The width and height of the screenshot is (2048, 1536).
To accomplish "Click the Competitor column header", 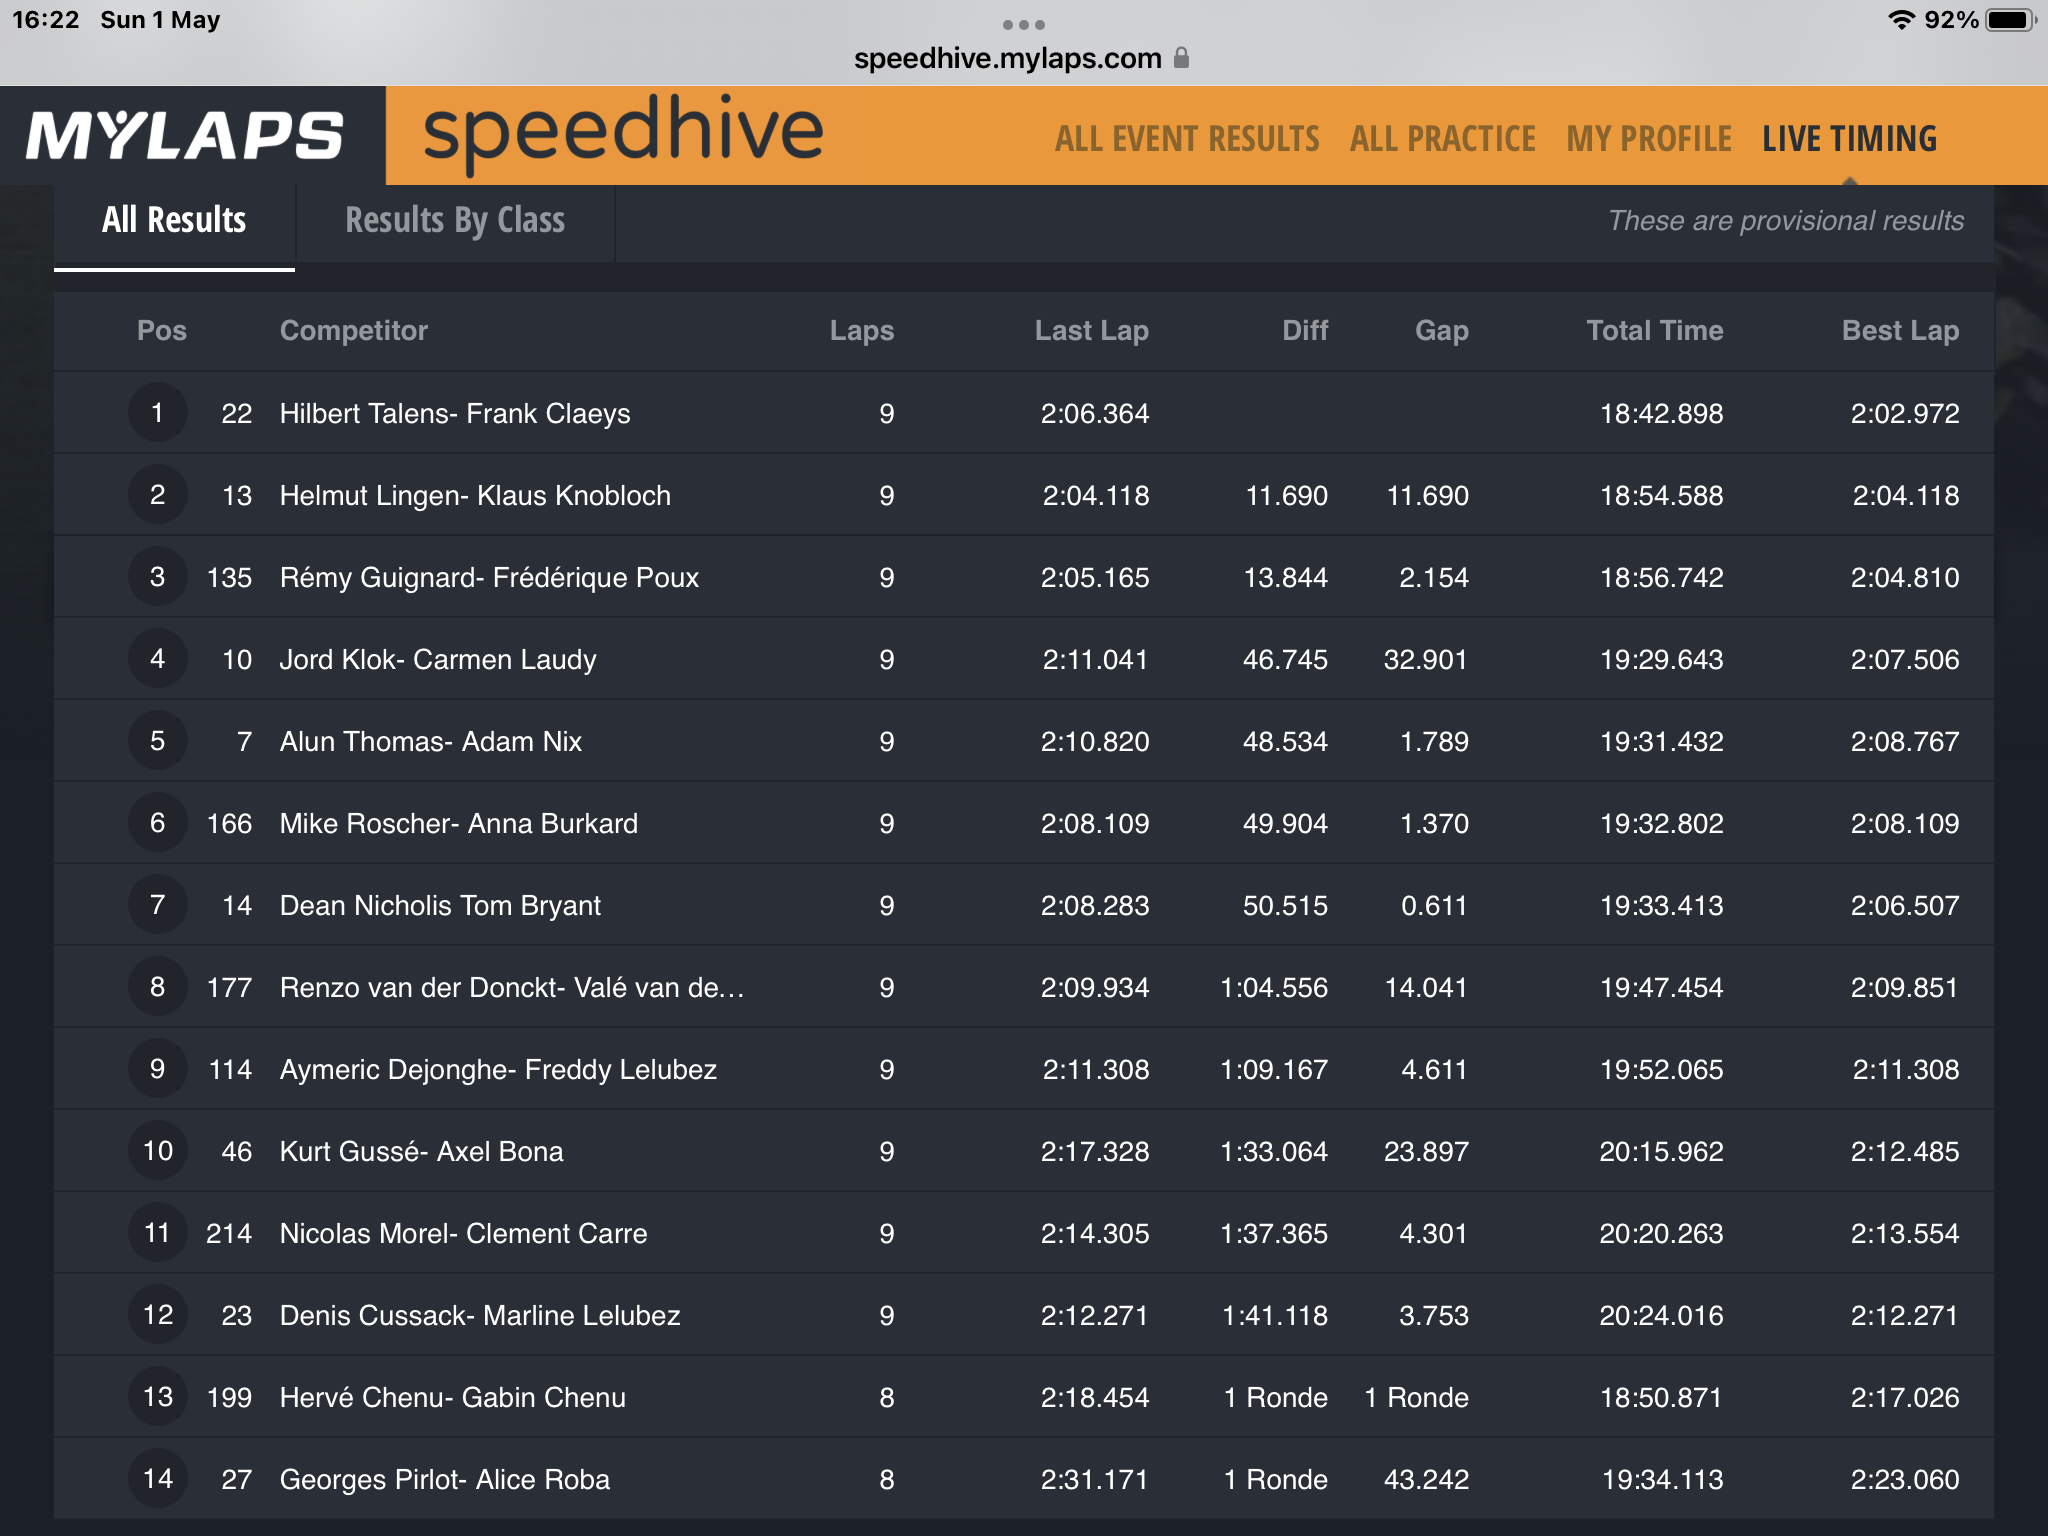I will pyautogui.click(x=354, y=331).
